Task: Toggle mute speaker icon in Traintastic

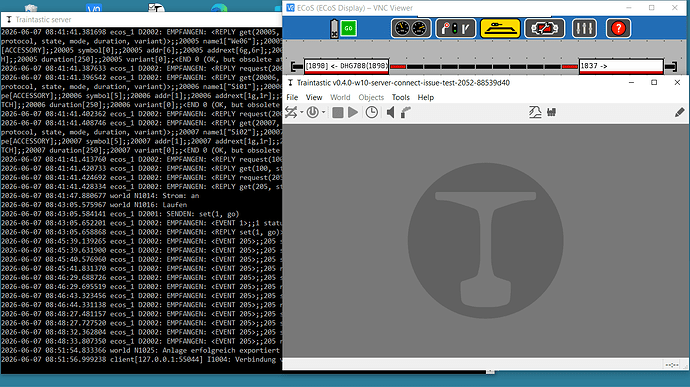Action: pos(390,113)
